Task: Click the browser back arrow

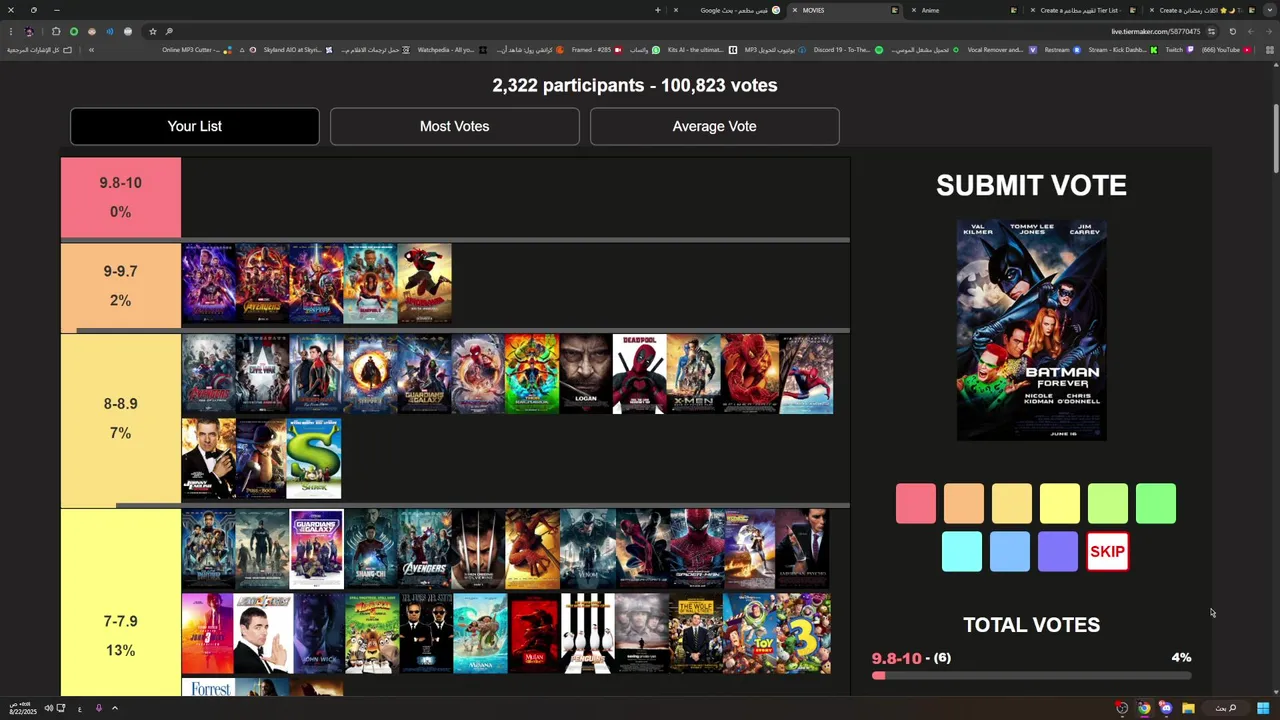Action: [1268, 31]
